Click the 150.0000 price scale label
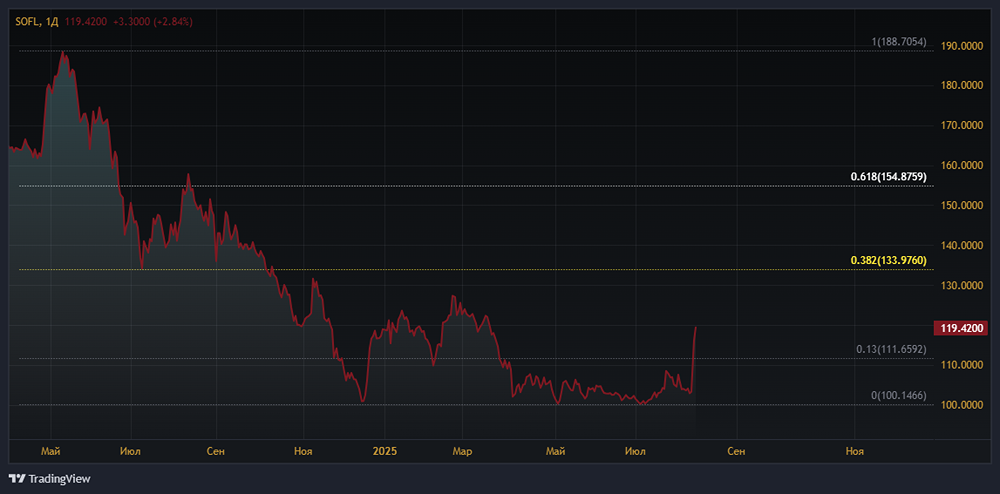The image size is (1000, 494). coord(962,206)
